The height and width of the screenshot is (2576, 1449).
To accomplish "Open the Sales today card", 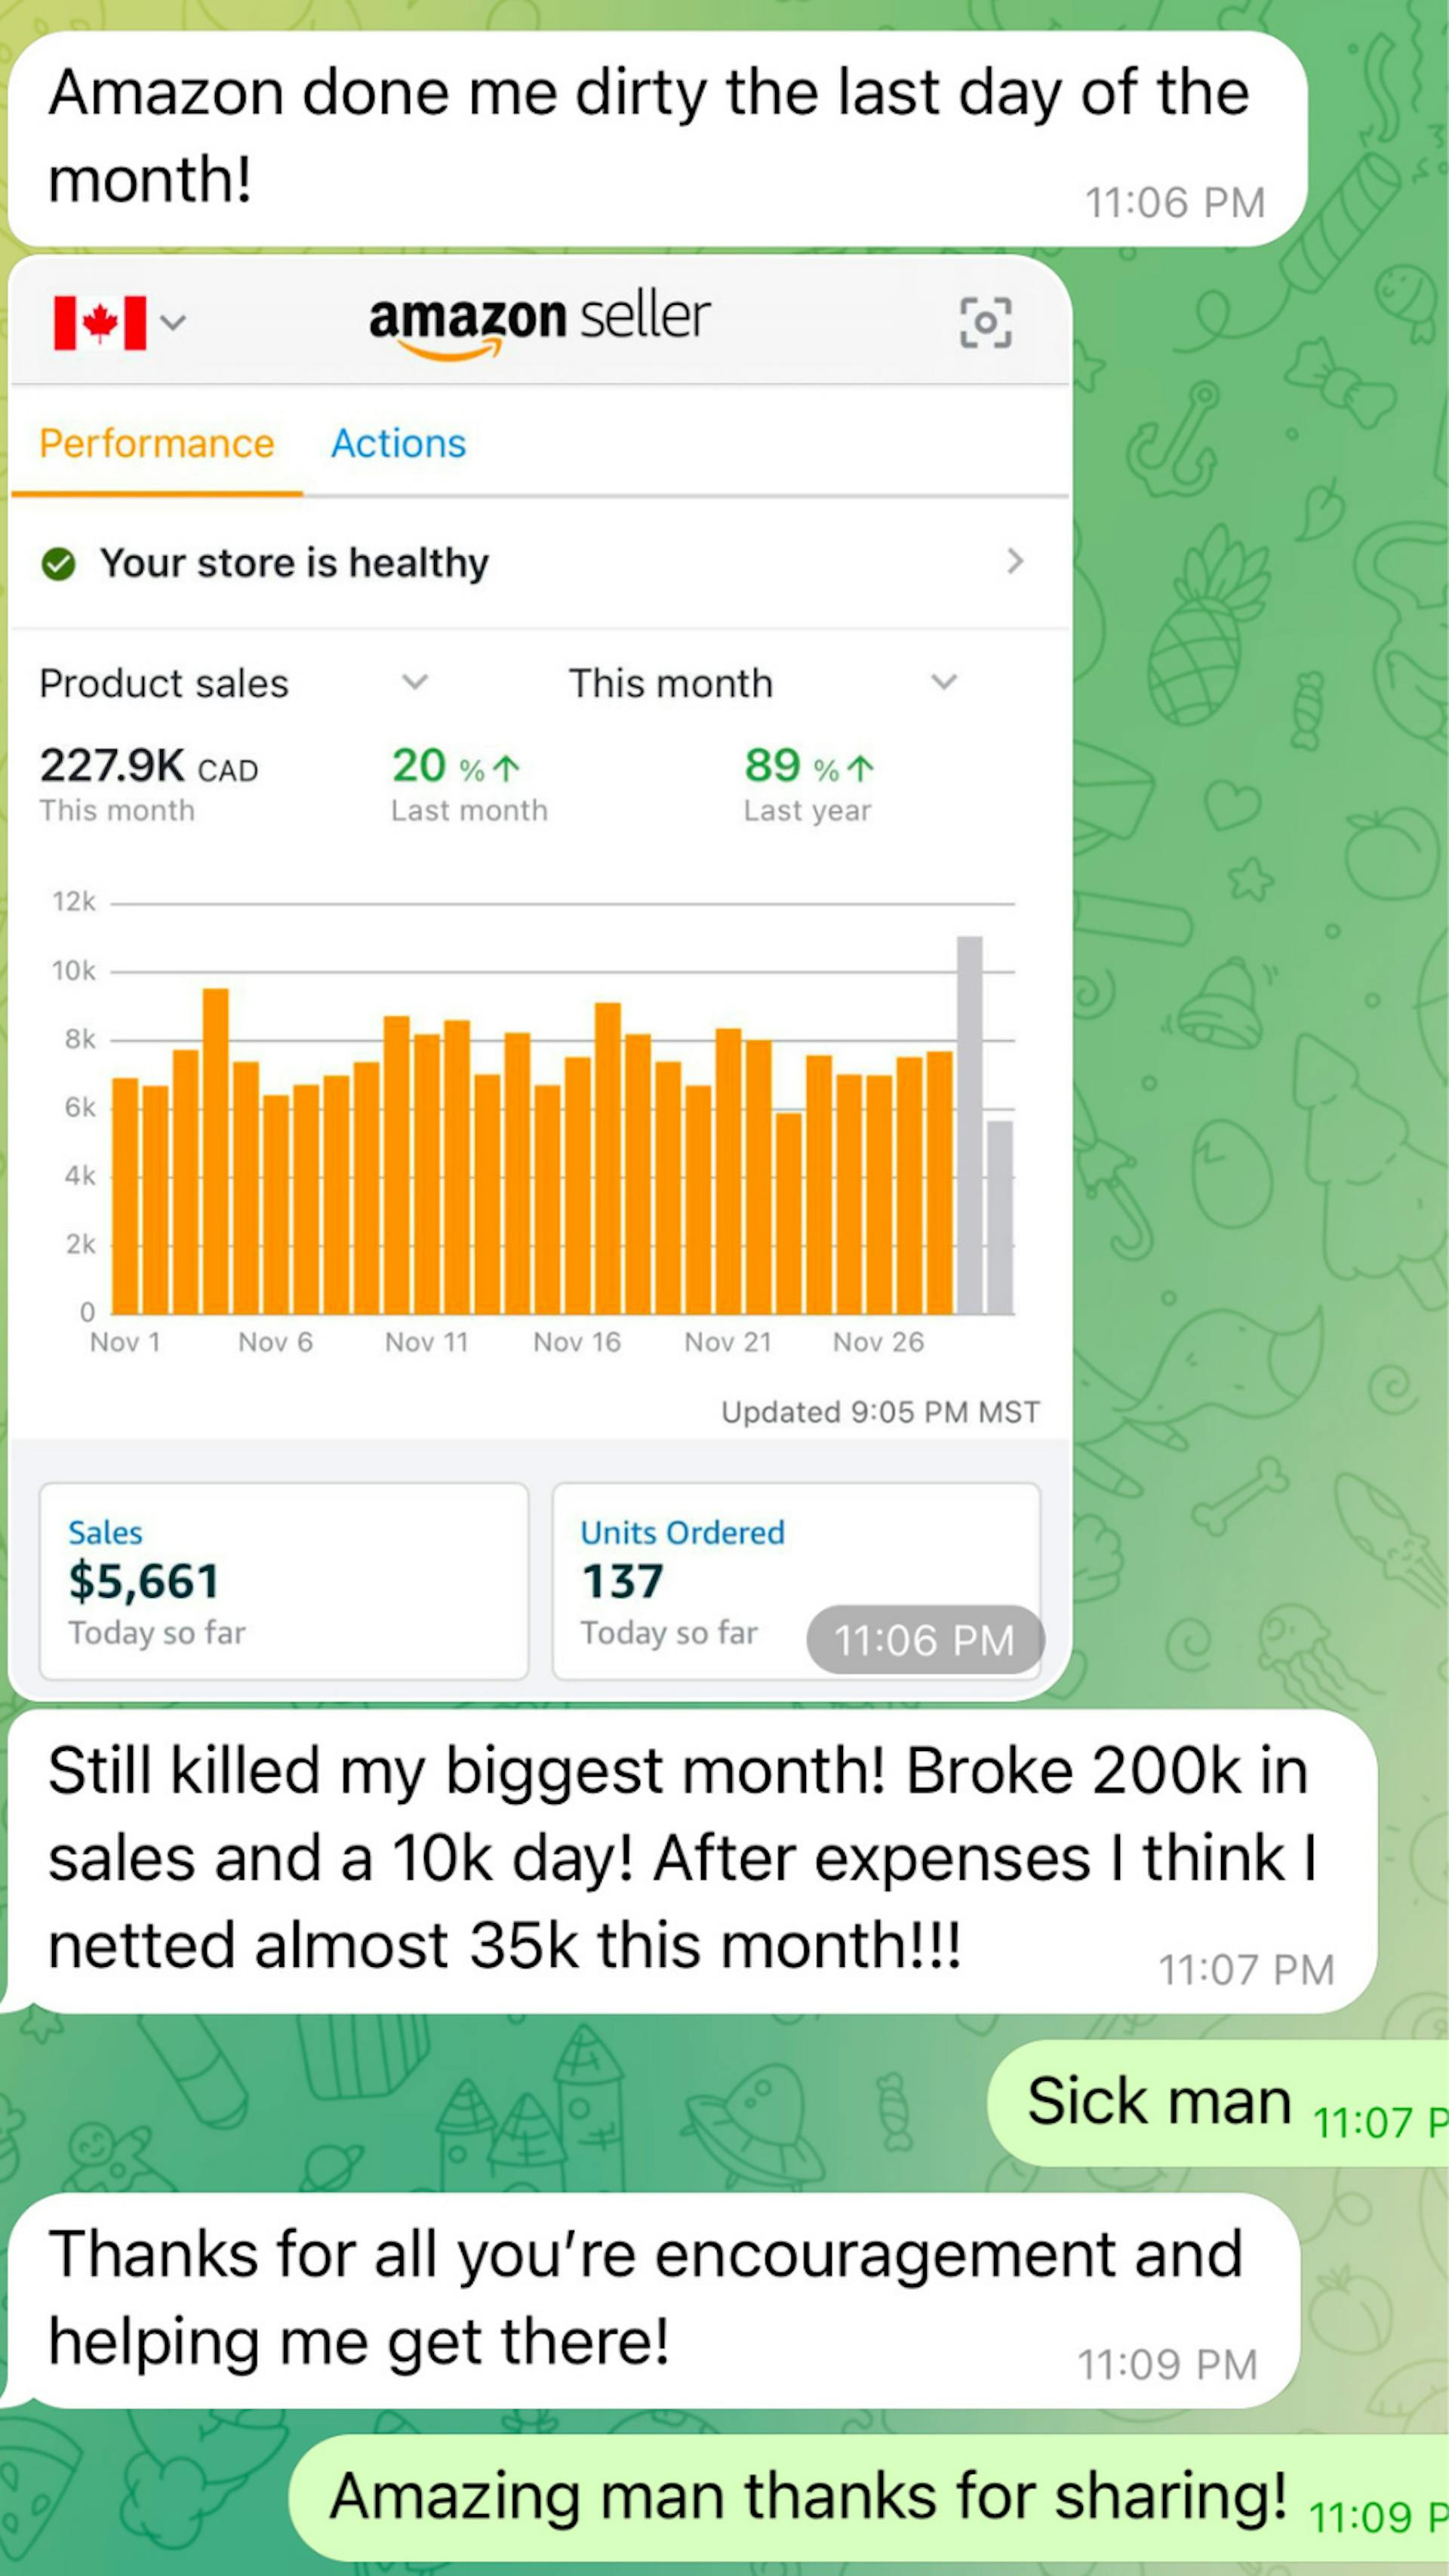I will [283, 1581].
